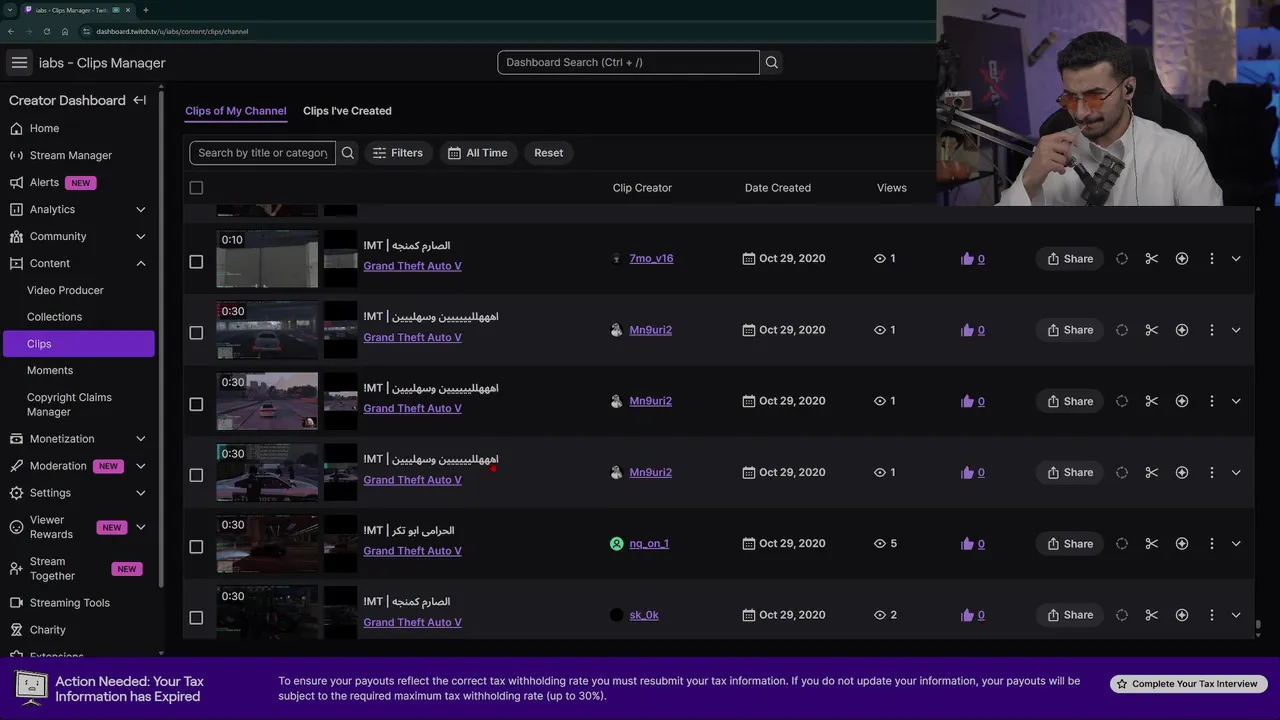The height and width of the screenshot is (720, 1280).
Task: Expand details of the sk_0k clip row
Action: (x=1236, y=615)
